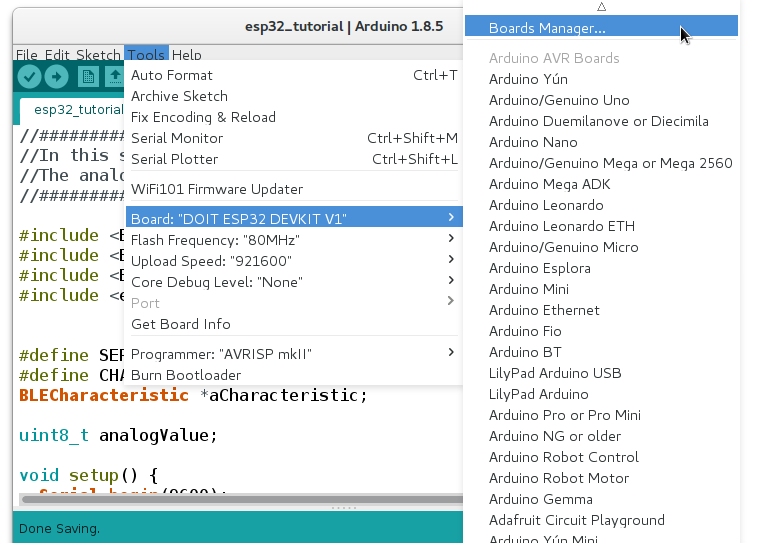Click 'uint8_t analogValue;' code line
This screenshot has width=762, height=543.
[118, 435]
